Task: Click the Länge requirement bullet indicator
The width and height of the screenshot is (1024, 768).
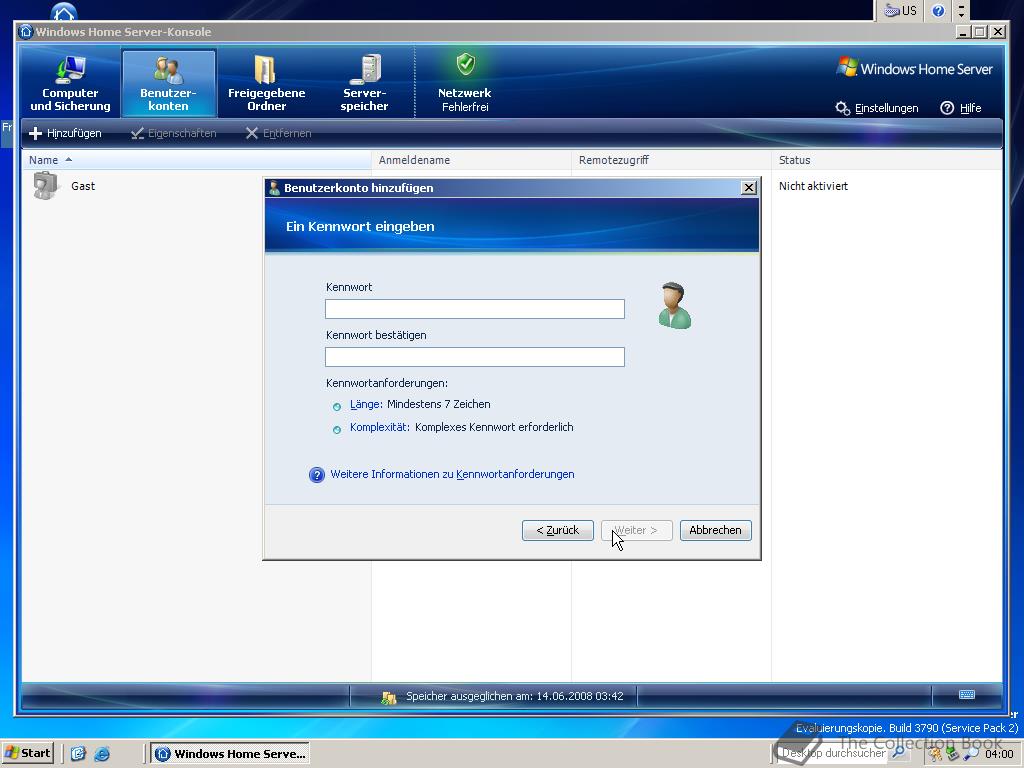Action: tap(337, 407)
